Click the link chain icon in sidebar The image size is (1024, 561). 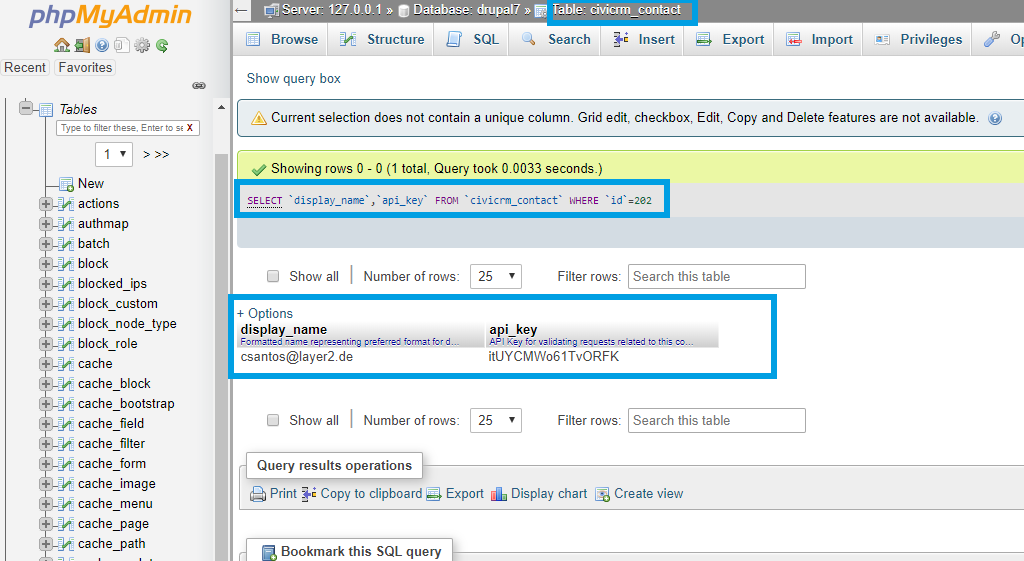pos(199,86)
